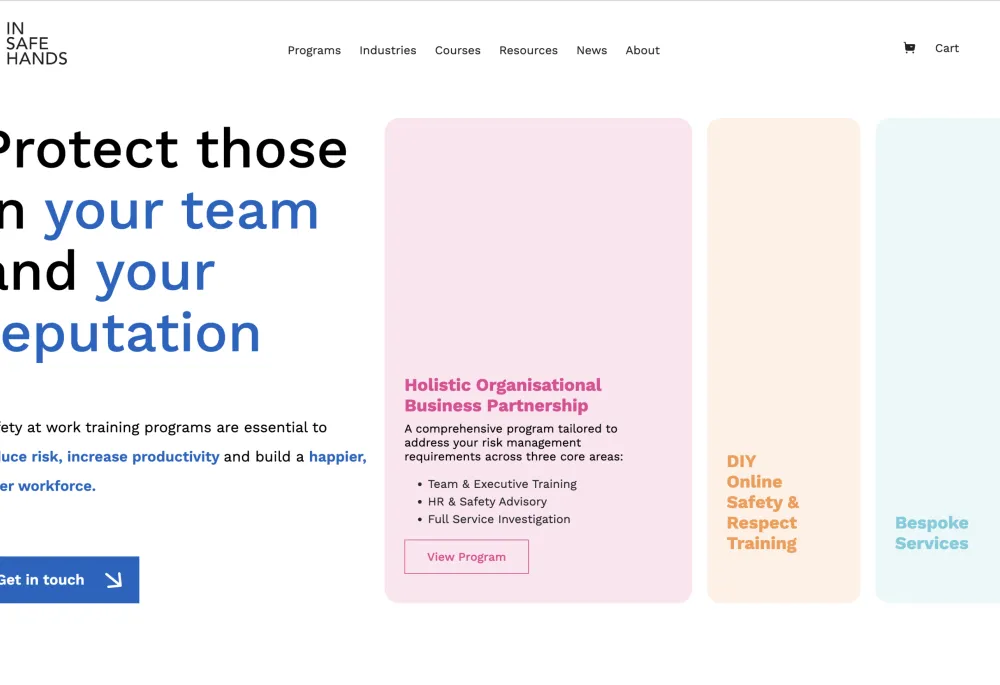Click the View Program button
This screenshot has width=1000, height=685.
pos(466,557)
